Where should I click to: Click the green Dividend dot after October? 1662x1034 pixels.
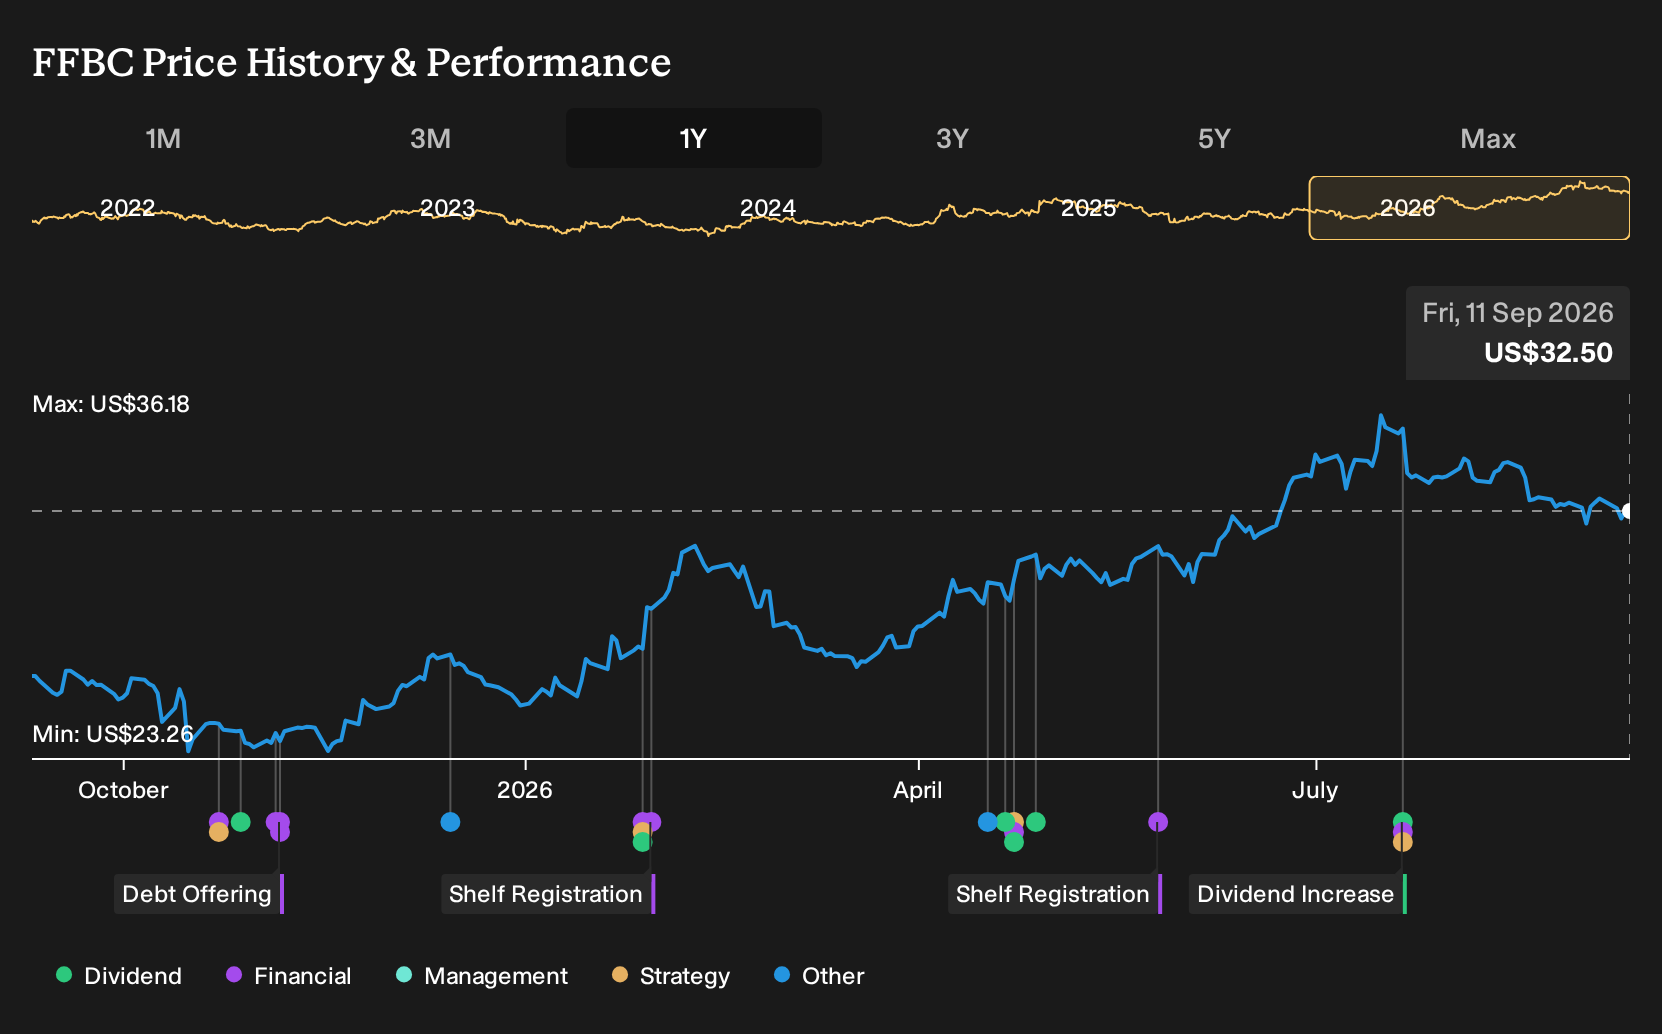[x=240, y=822]
